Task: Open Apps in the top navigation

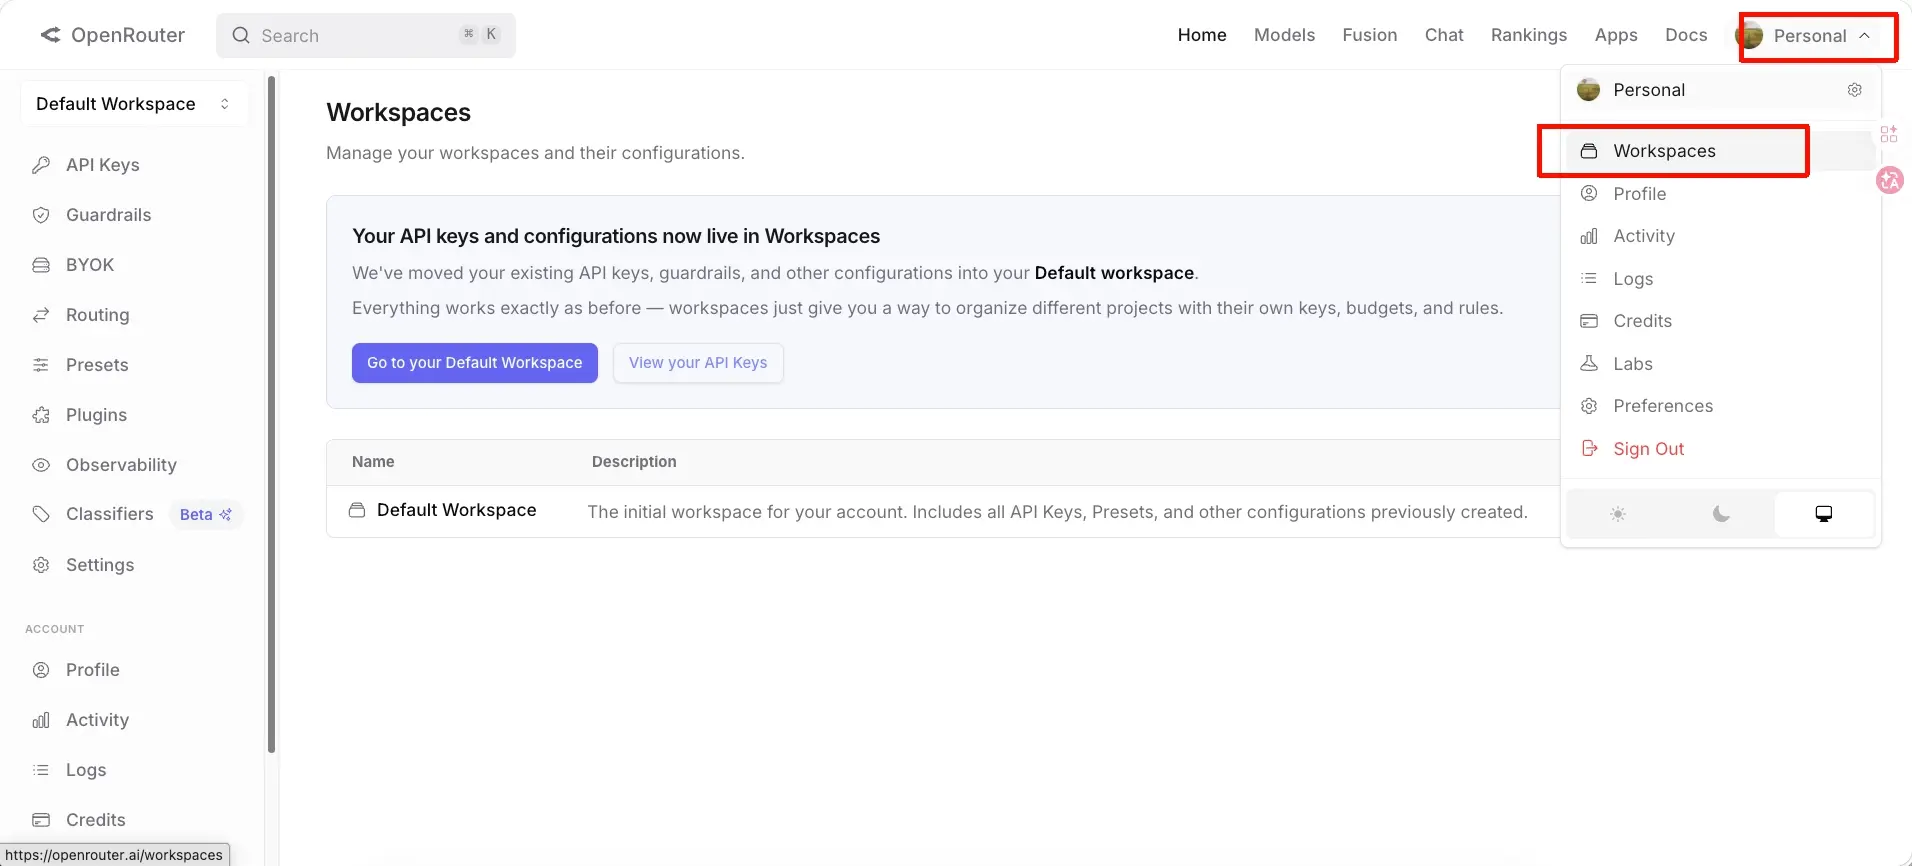Action: coord(1616,35)
